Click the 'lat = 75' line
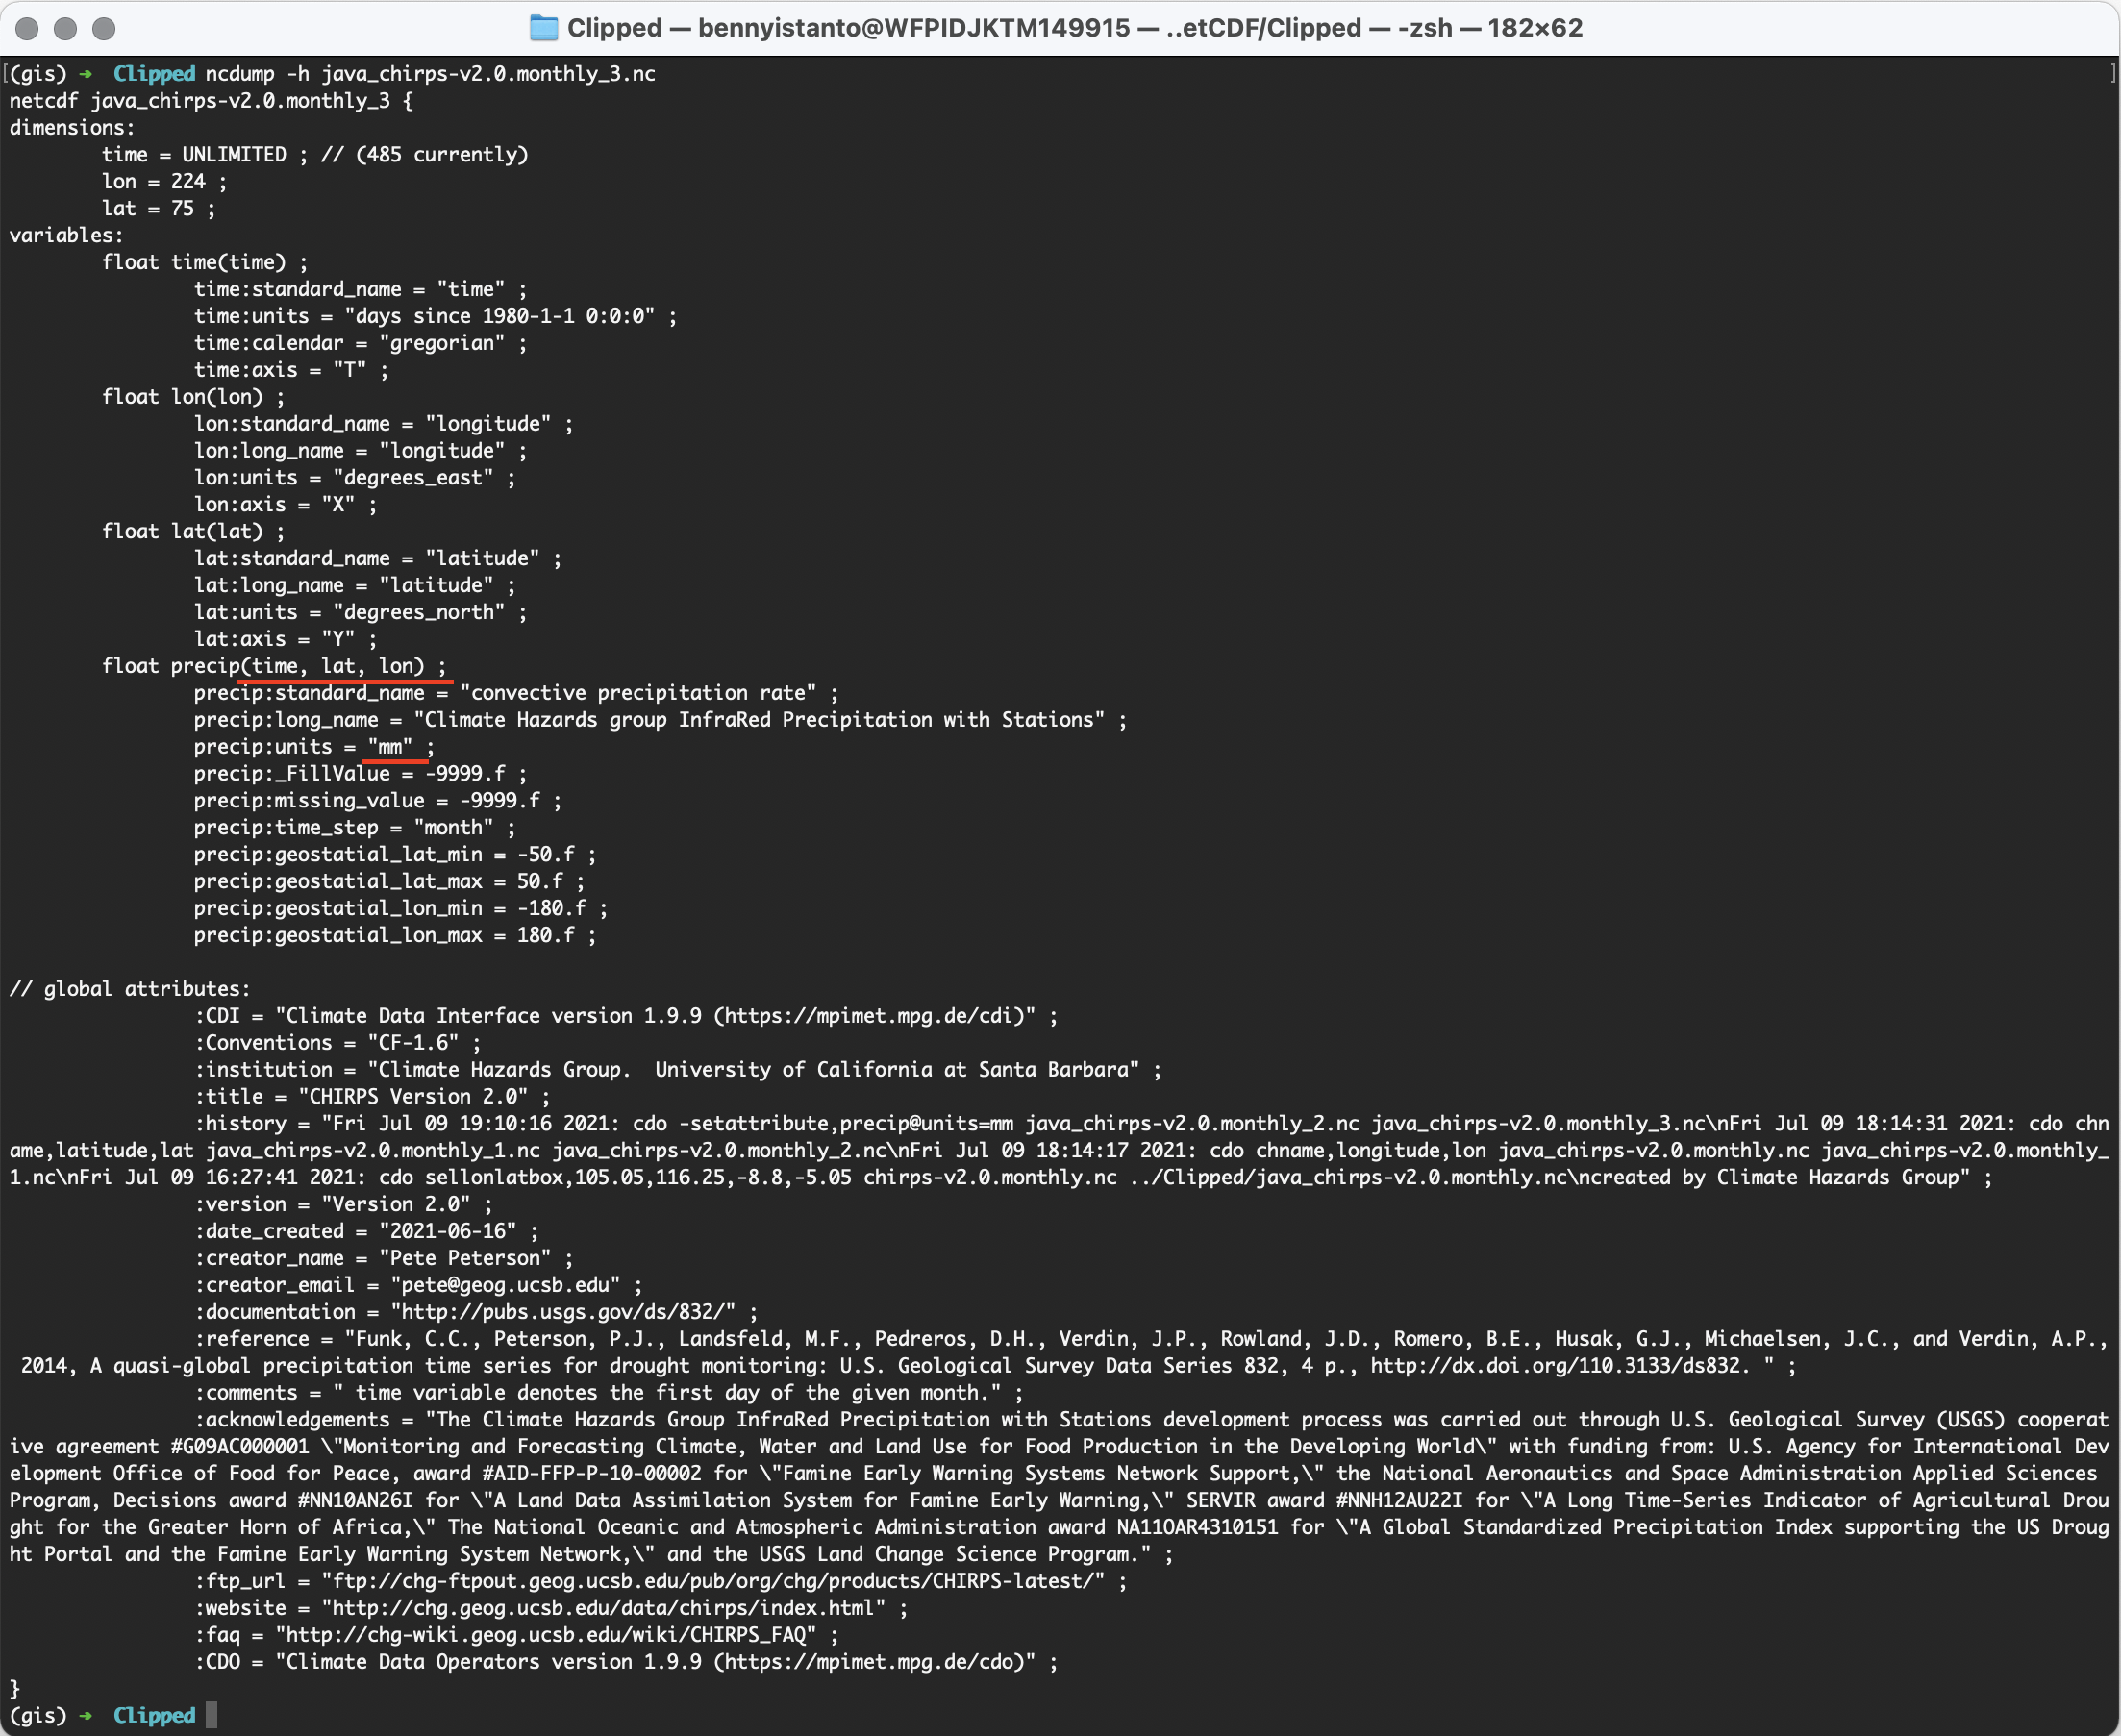2121x1736 pixels. point(158,209)
